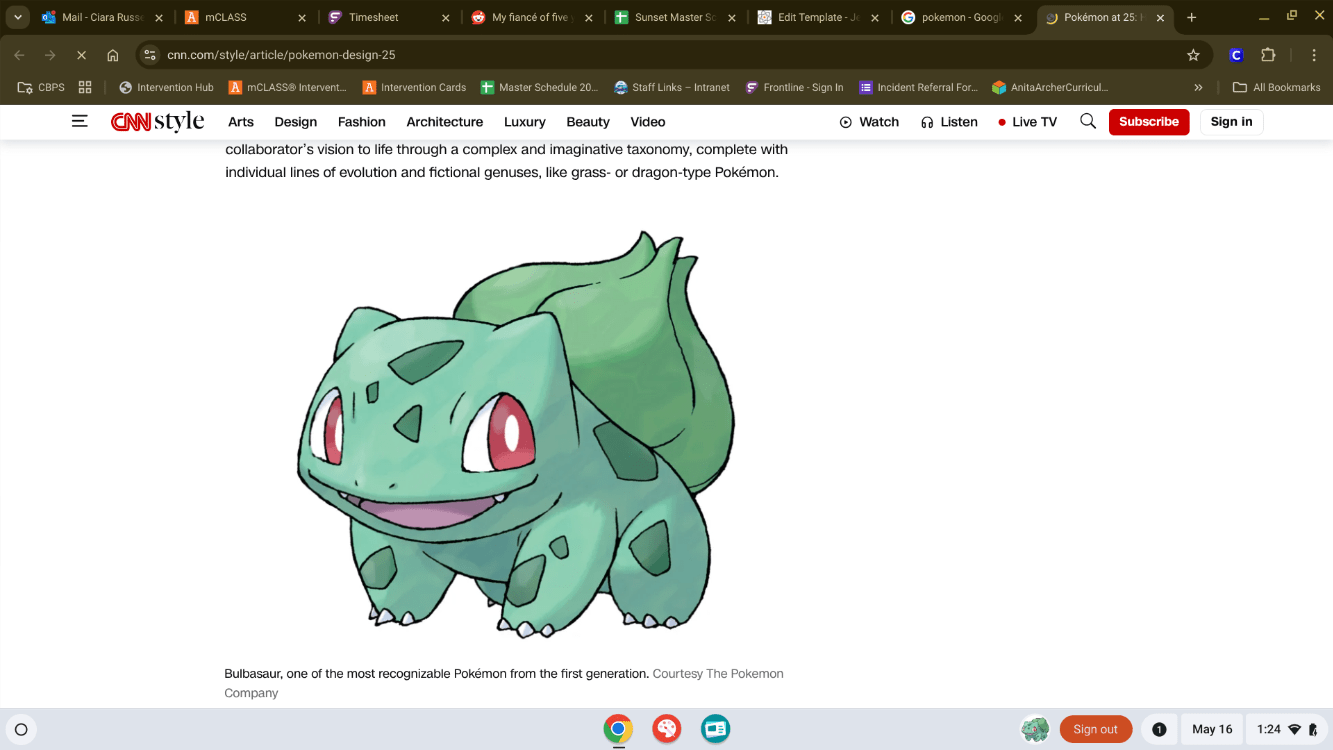1333x750 pixels.
Task: Open the Video section
Action: [648, 122]
